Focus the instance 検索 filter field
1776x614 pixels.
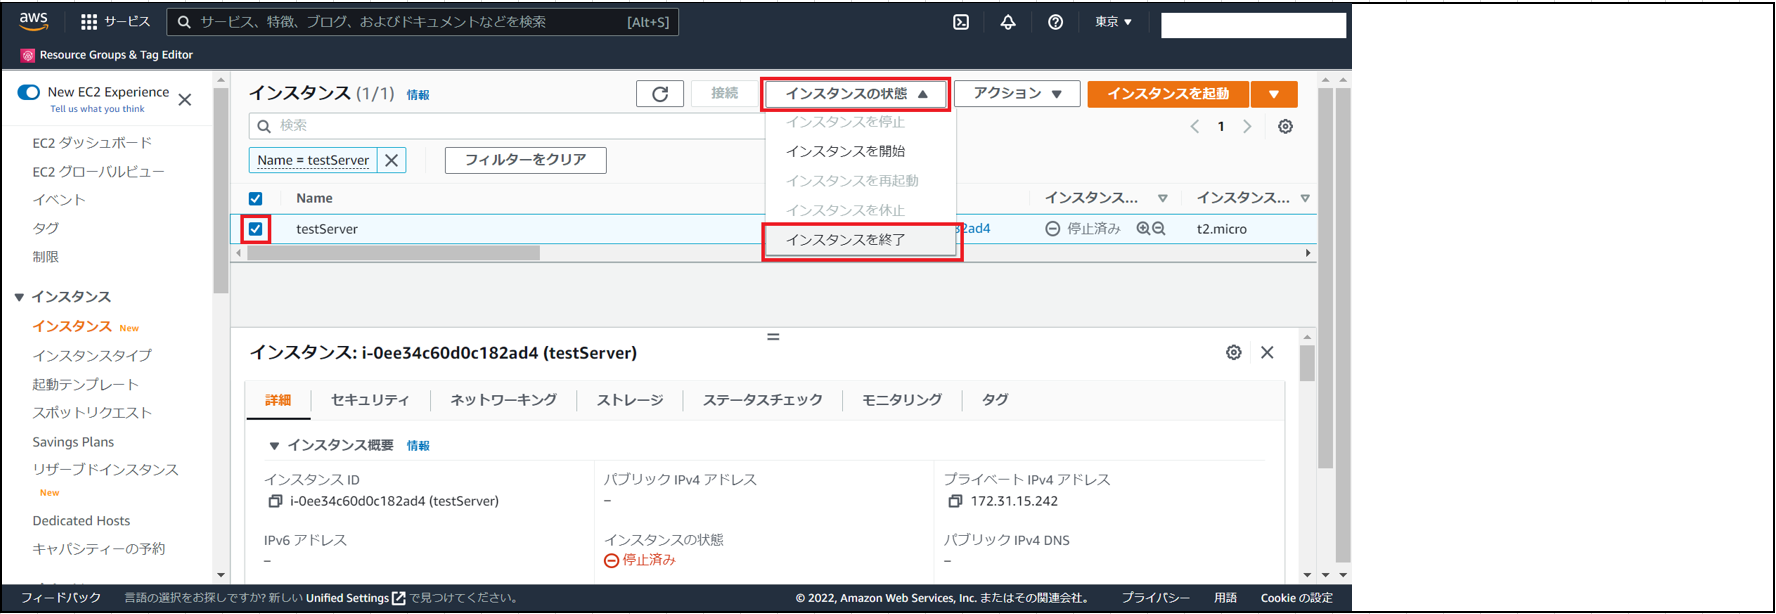click(508, 126)
